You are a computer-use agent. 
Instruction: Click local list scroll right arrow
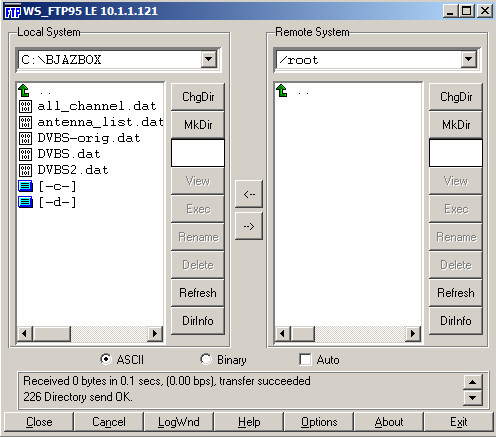click(x=155, y=333)
